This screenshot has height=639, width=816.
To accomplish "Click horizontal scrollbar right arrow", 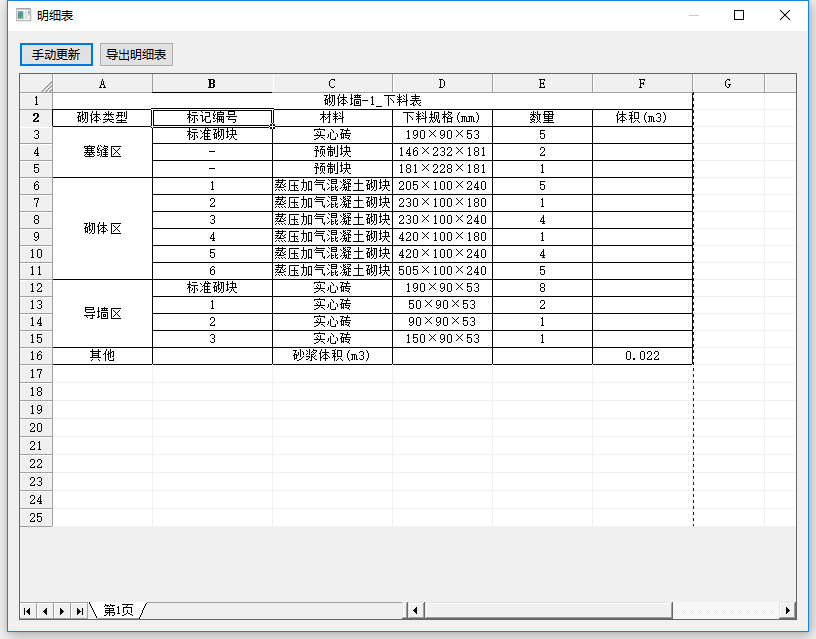I will 787,610.
